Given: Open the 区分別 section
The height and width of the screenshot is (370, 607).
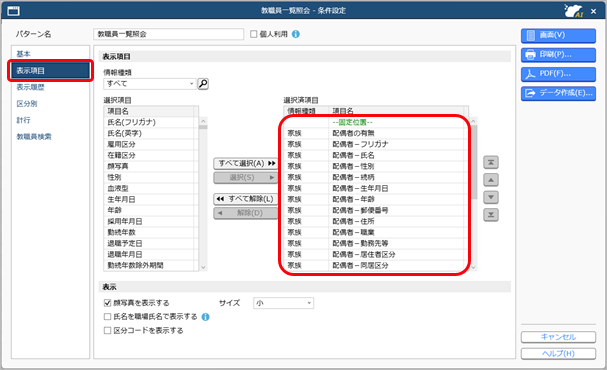Looking at the screenshot, I should [x=27, y=104].
